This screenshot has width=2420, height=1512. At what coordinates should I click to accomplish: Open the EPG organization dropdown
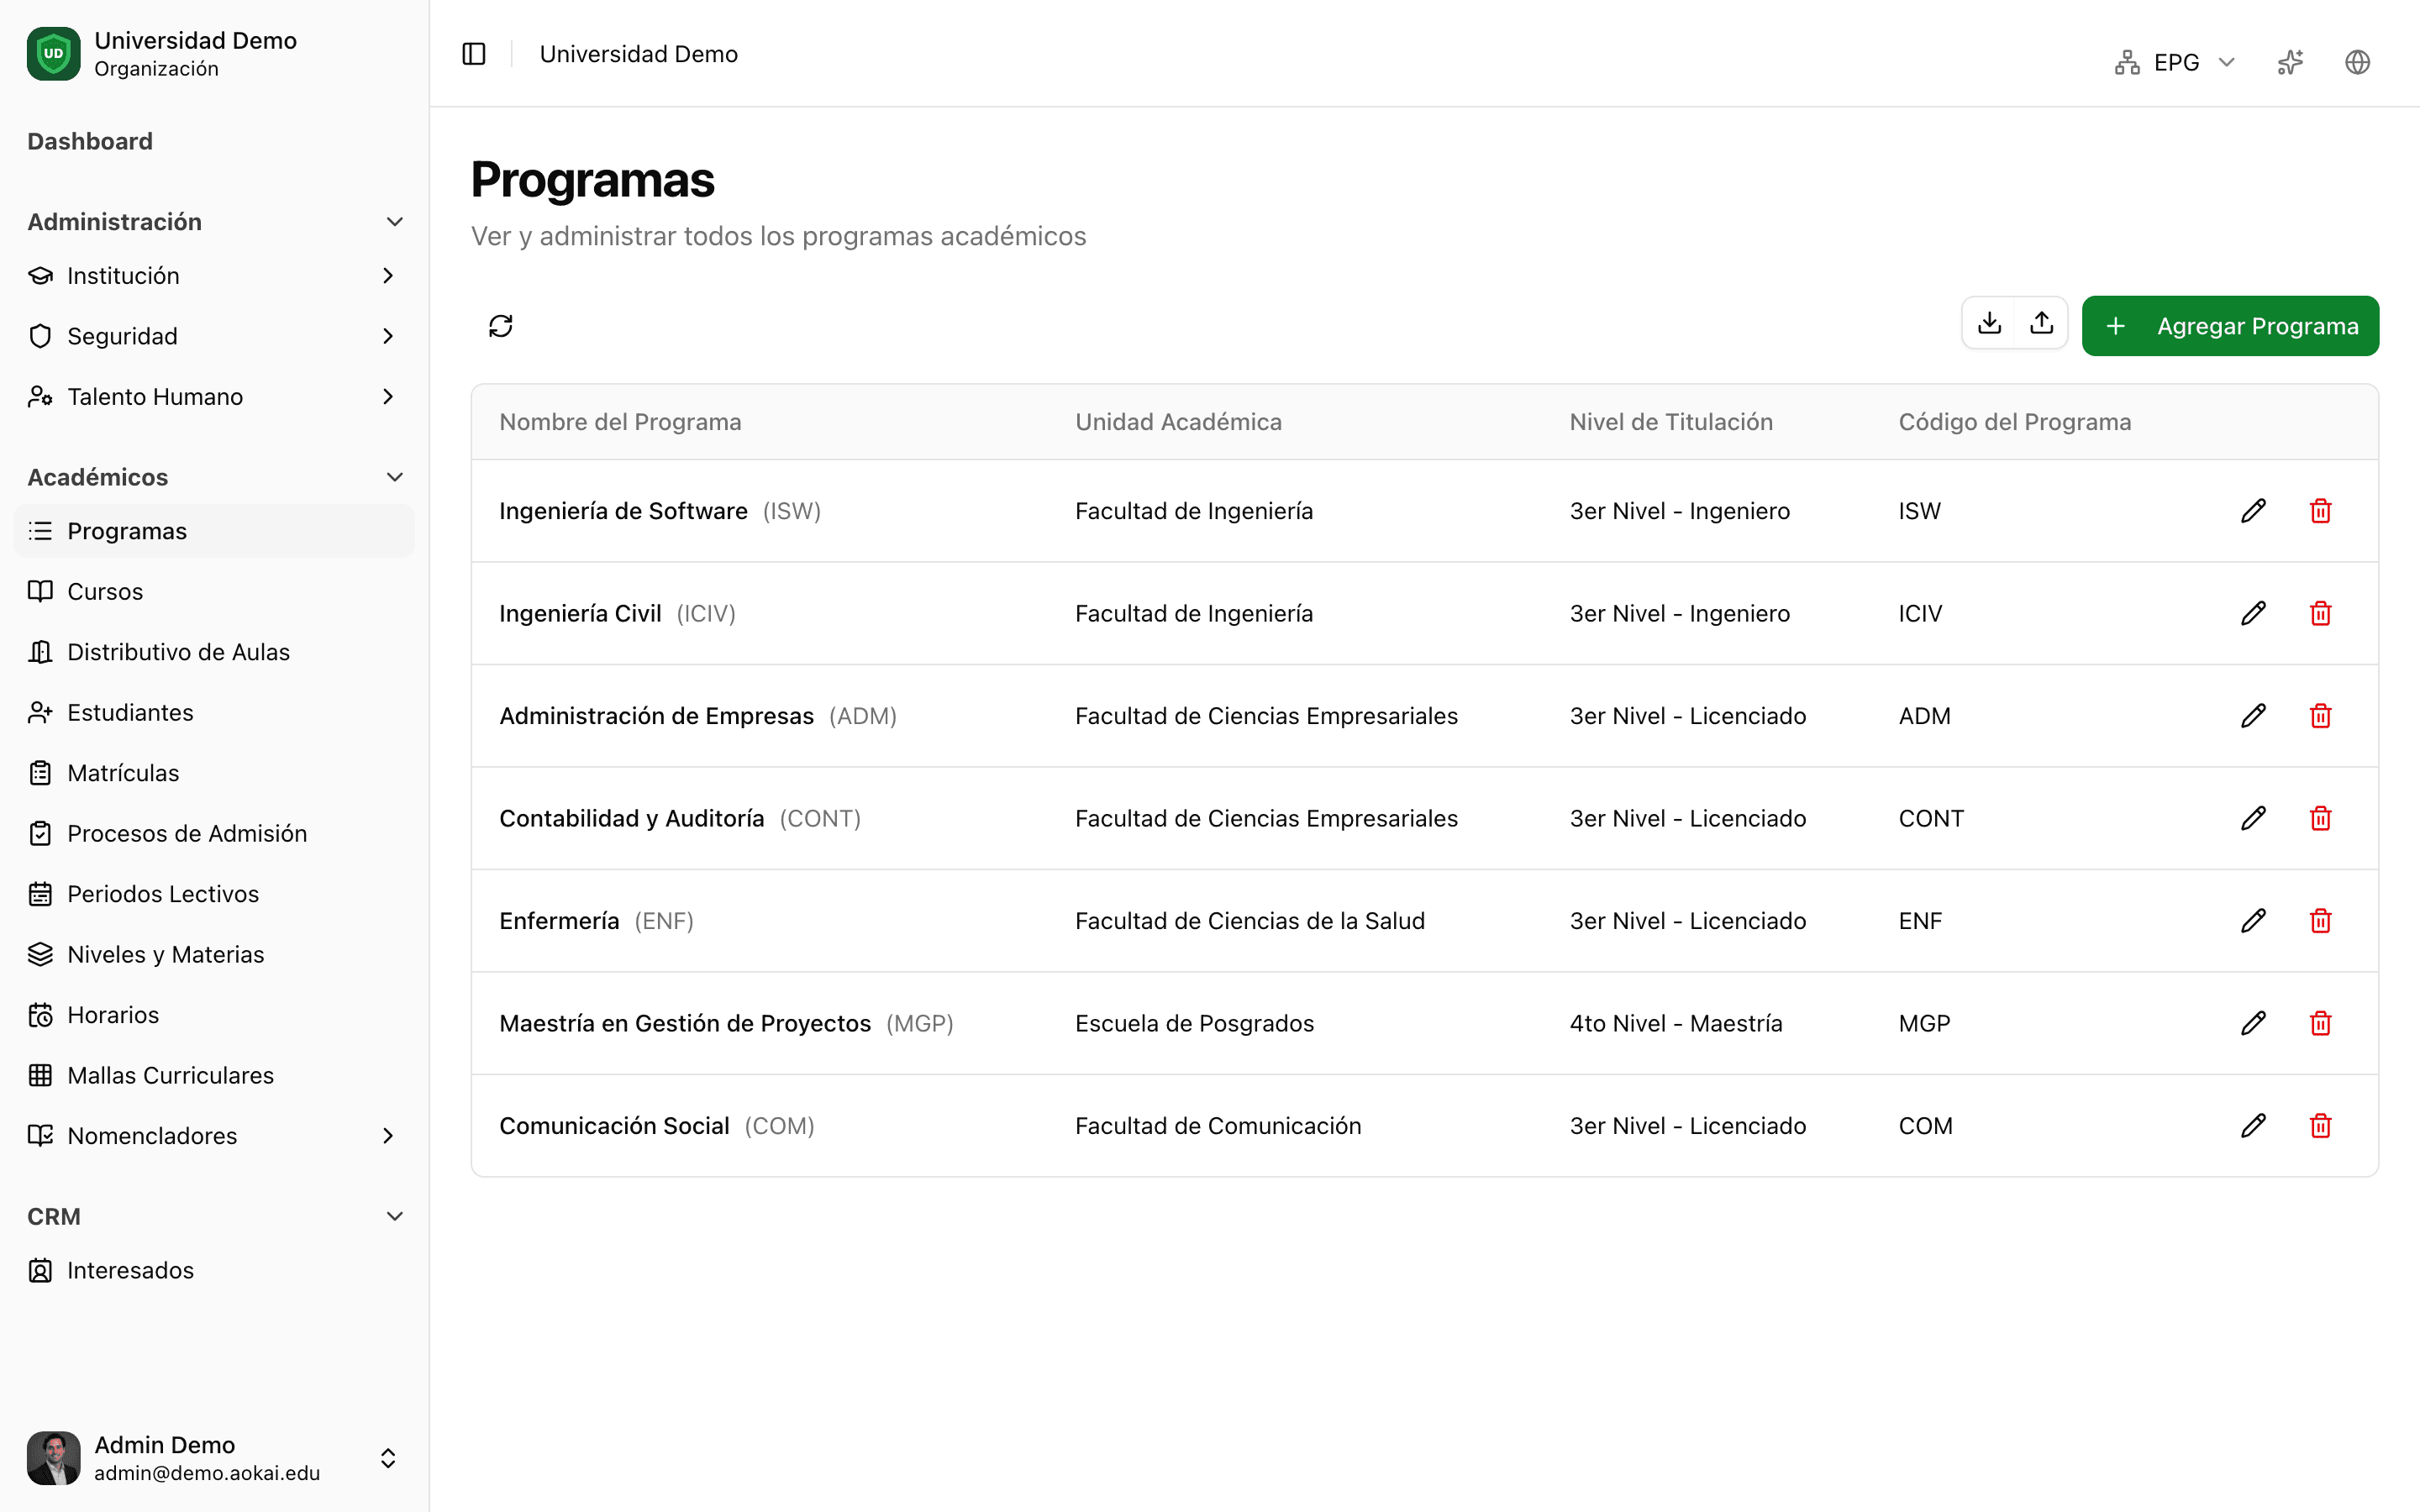point(2175,62)
